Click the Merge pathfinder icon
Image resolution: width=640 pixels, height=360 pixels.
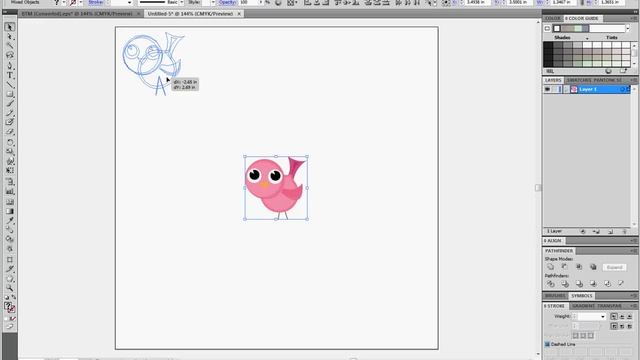coord(579,284)
